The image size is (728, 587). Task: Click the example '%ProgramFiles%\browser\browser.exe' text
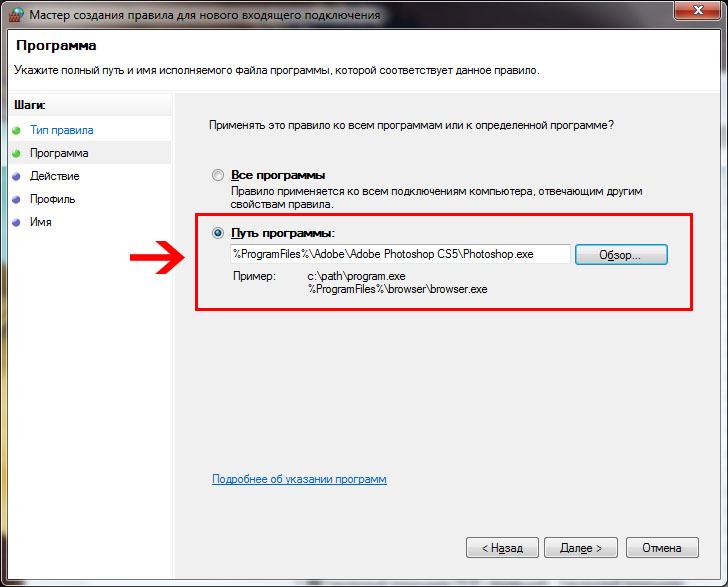click(398, 289)
